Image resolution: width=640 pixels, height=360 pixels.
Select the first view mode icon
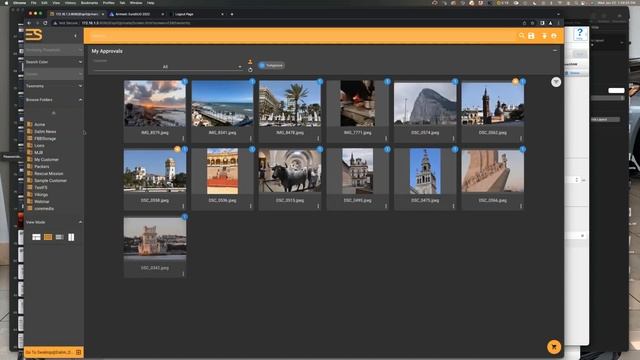coord(36,237)
